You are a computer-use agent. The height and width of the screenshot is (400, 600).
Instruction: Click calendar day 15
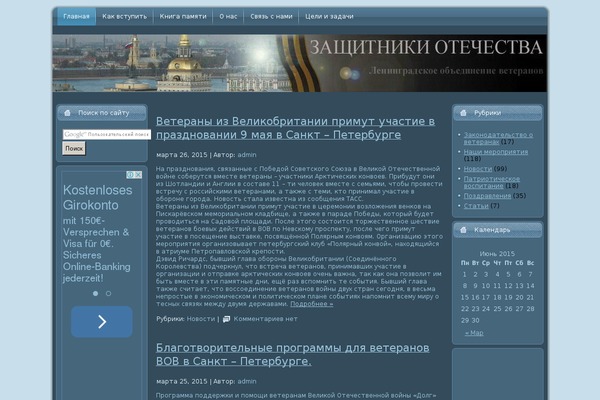tap(465, 297)
